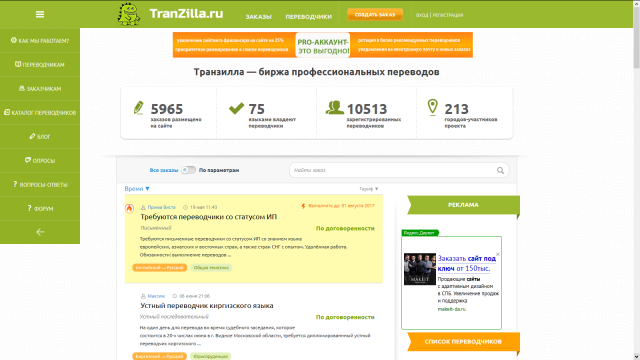Open ЗАКАЗЧИКАМ sidebar item
This screenshot has width=640, height=360.
pyautogui.click(x=40, y=89)
